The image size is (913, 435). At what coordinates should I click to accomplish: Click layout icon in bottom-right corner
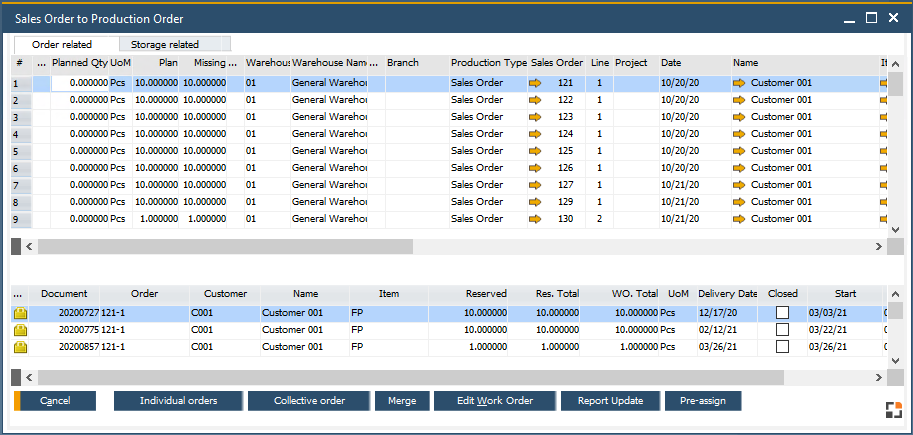click(893, 407)
